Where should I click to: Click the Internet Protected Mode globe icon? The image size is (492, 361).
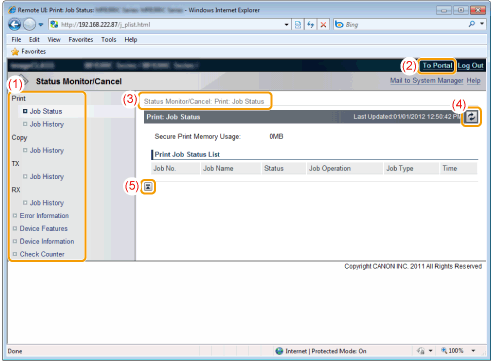tap(279, 351)
